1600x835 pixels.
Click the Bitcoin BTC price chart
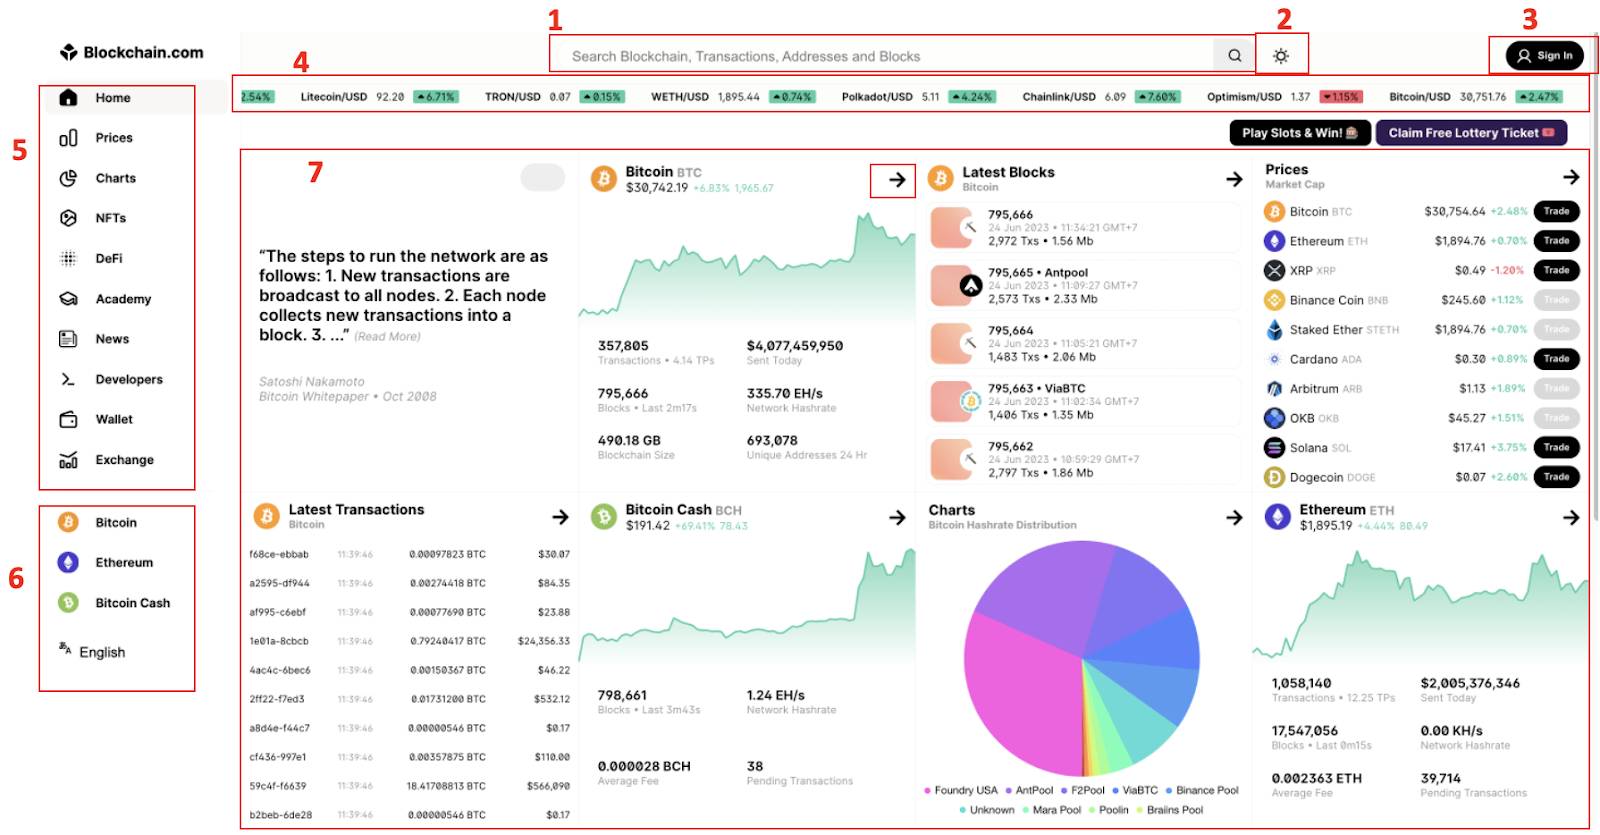[747, 266]
